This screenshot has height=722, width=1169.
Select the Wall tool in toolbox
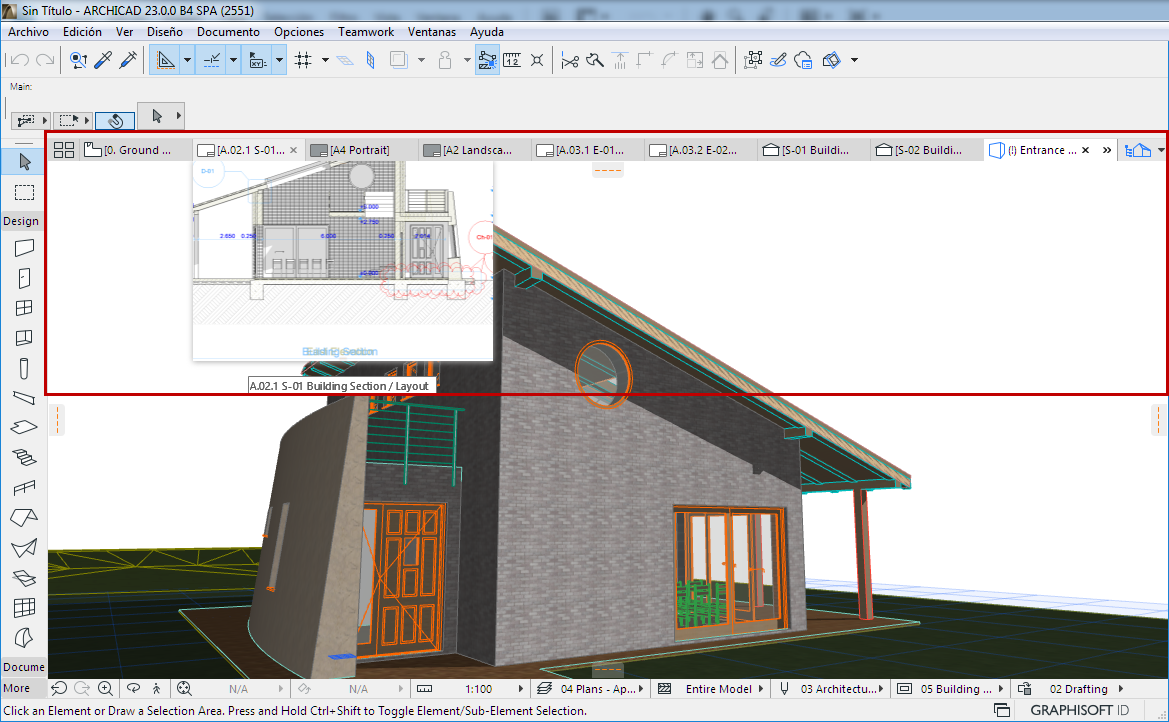click(24, 248)
